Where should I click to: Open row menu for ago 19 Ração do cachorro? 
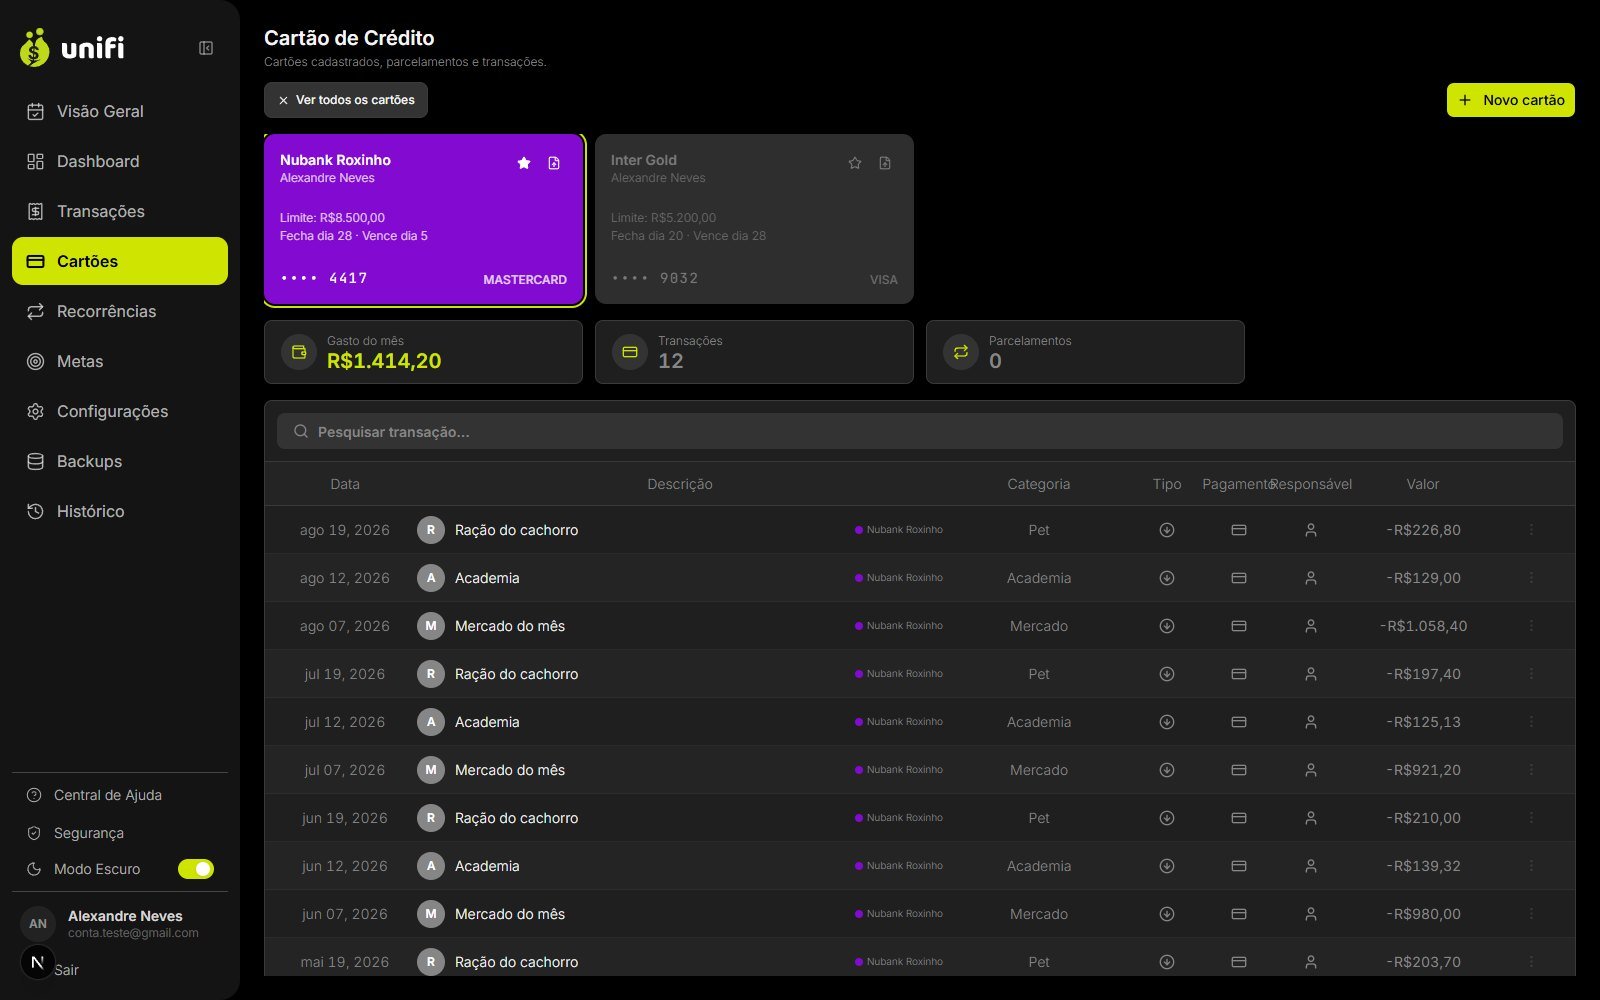[x=1531, y=530]
